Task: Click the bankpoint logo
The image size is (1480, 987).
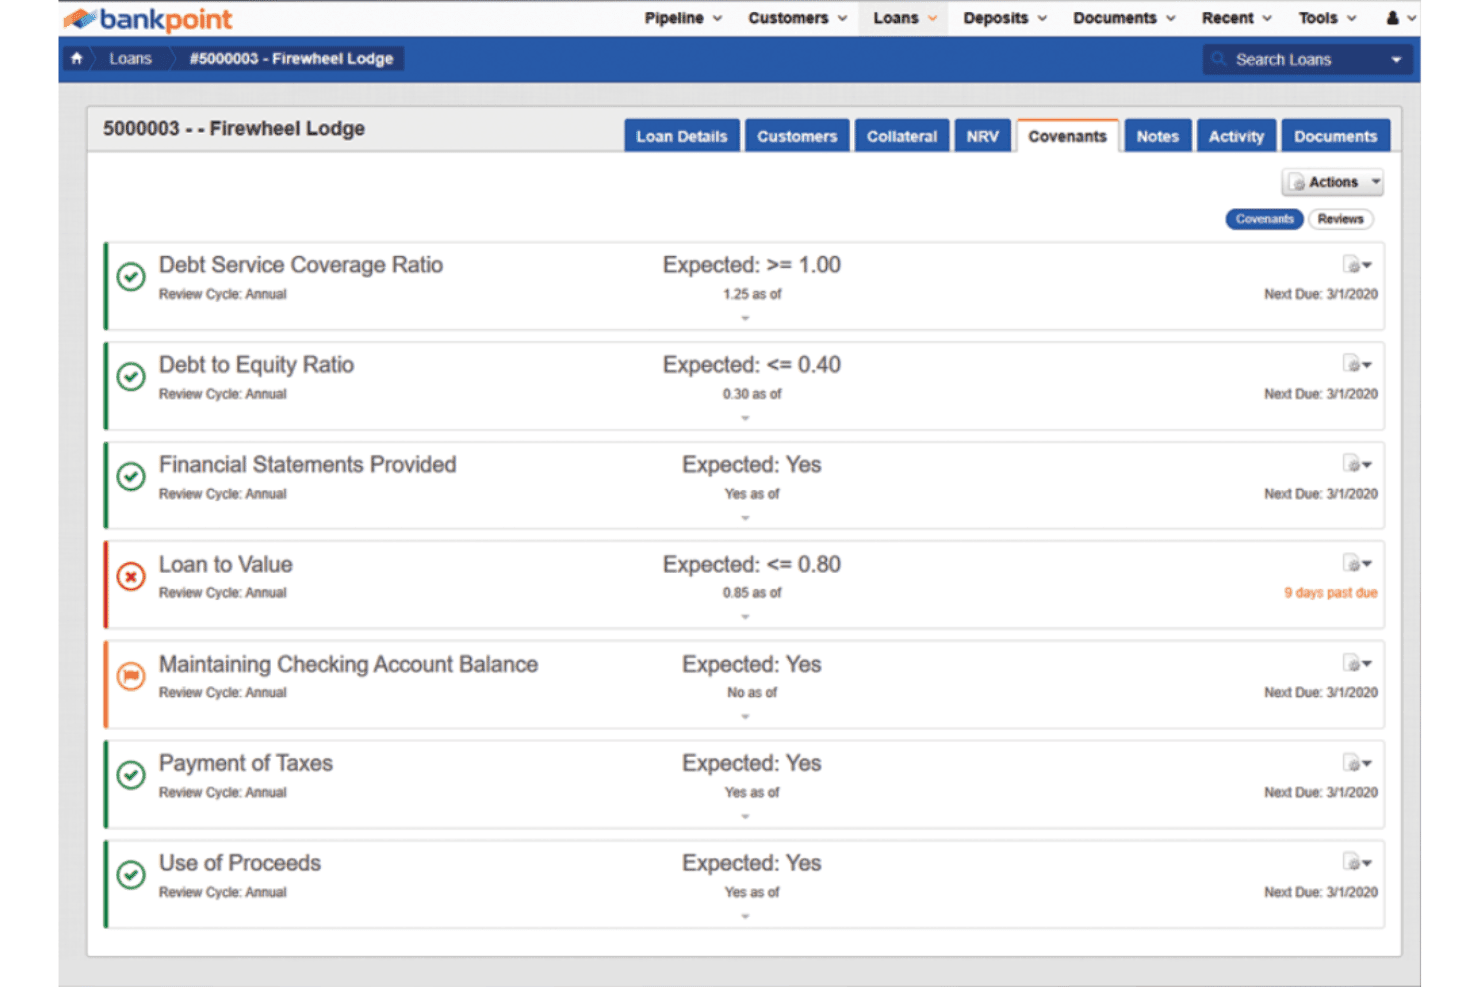Action: [147, 19]
